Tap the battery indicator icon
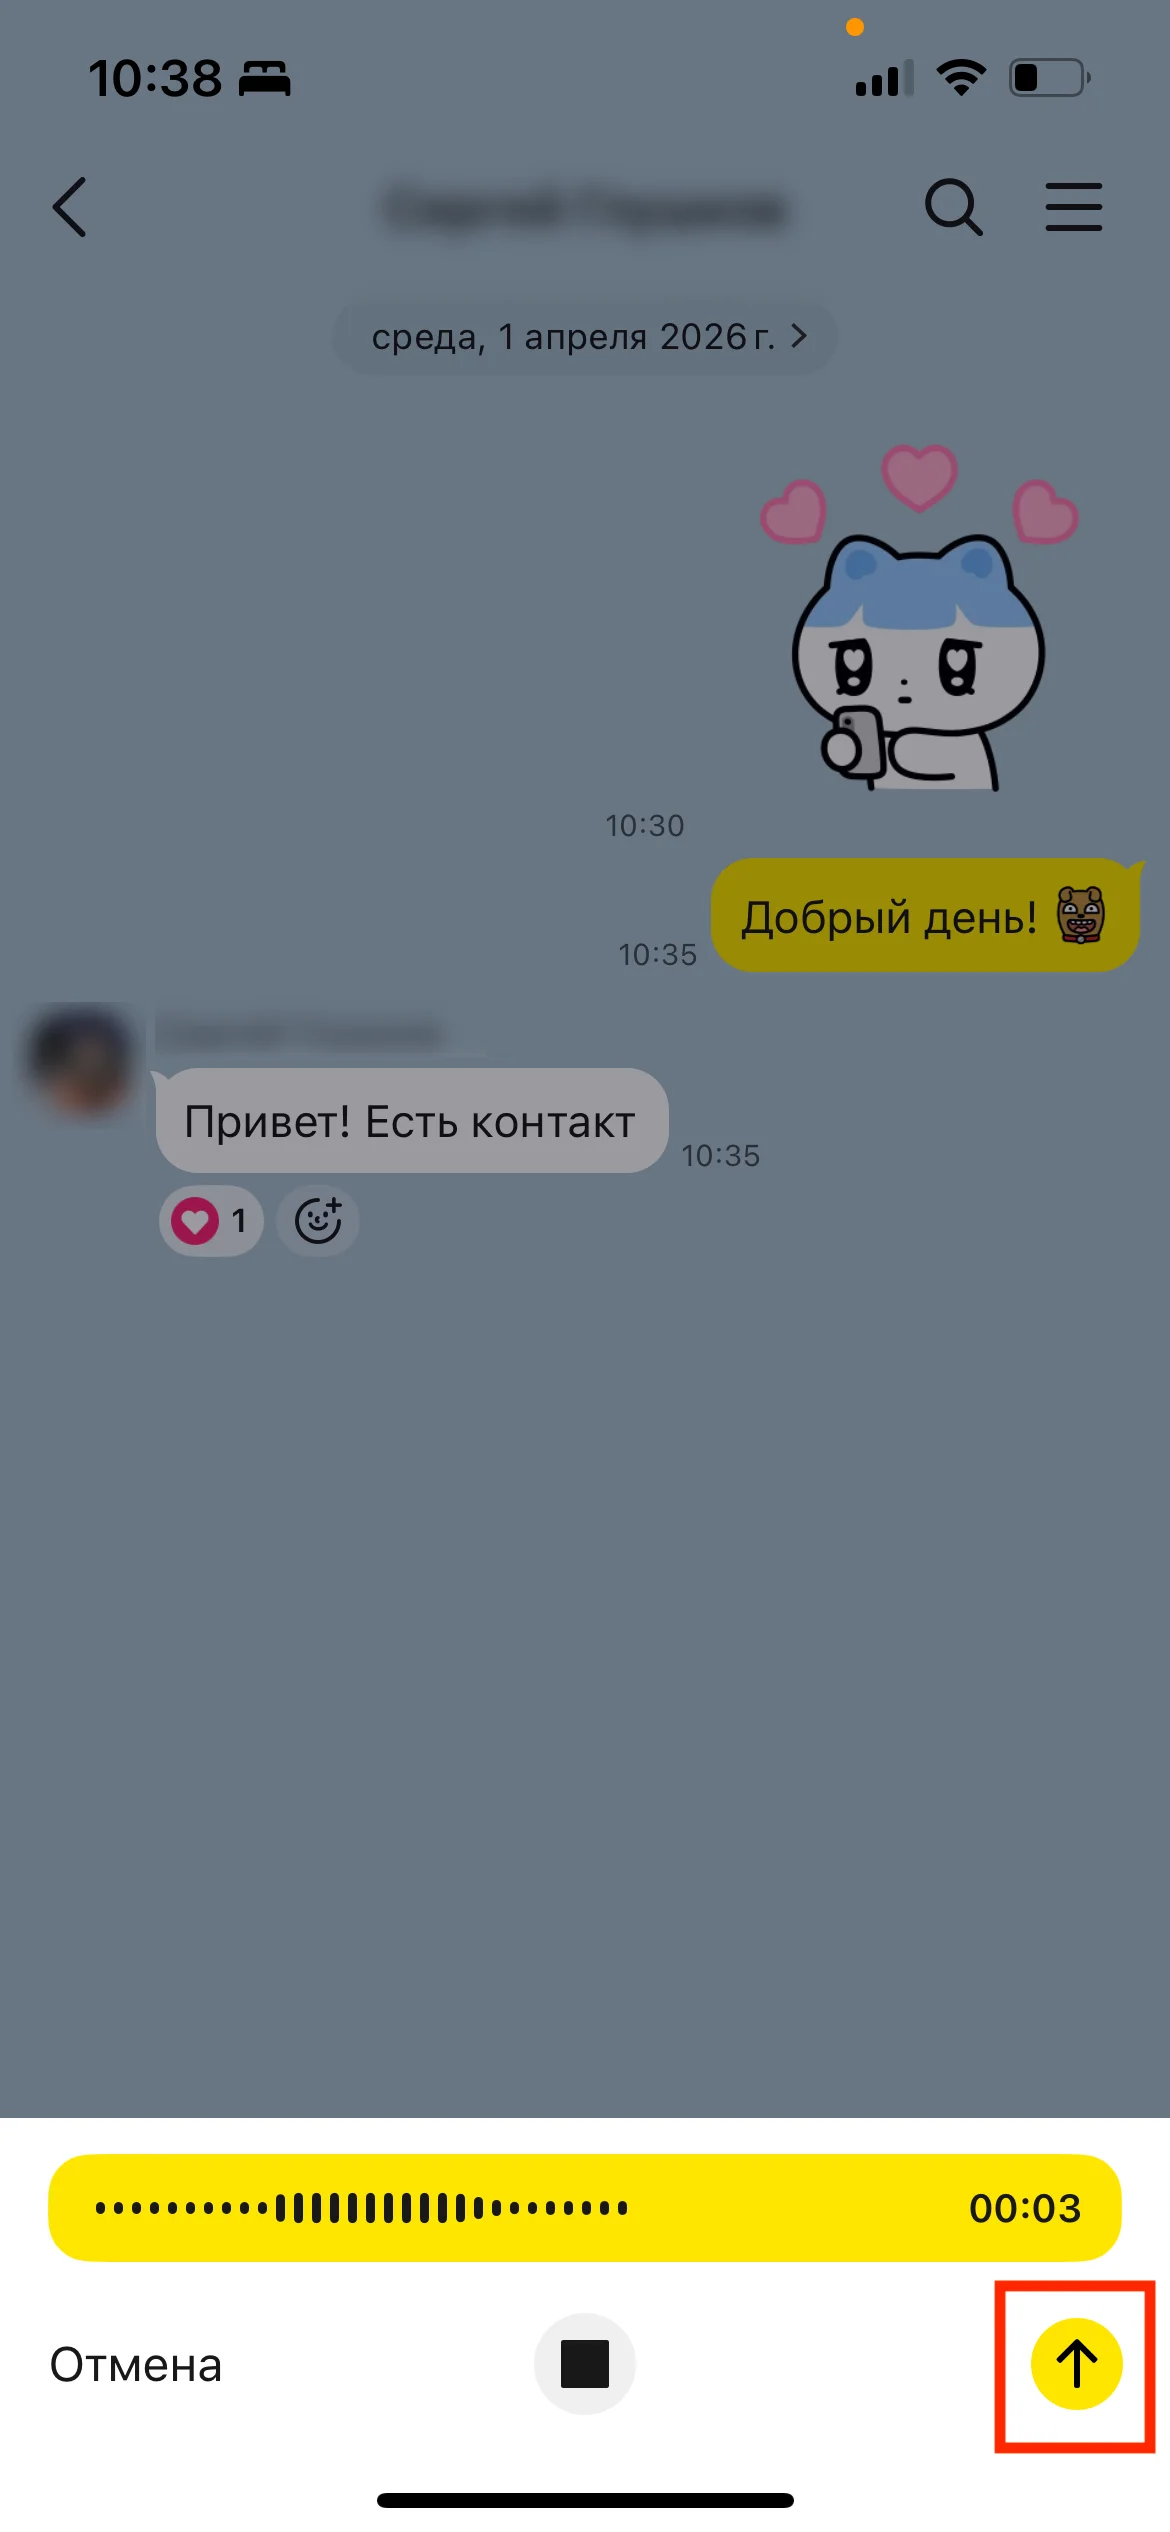The height and width of the screenshot is (2532, 1170). [x=1049, y=77]
